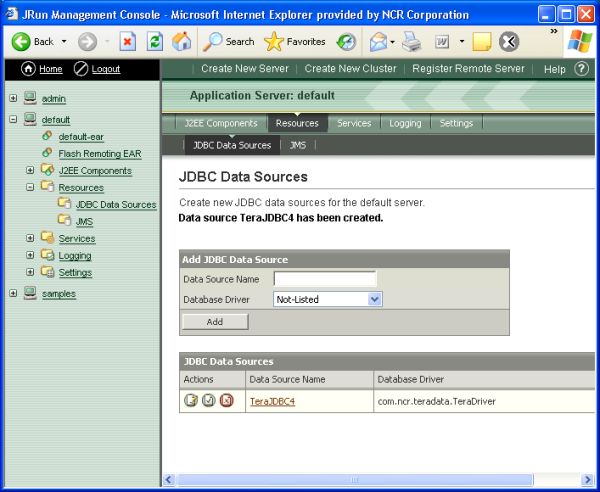Open the Search magnifier toolbar button

coord(228,41)
